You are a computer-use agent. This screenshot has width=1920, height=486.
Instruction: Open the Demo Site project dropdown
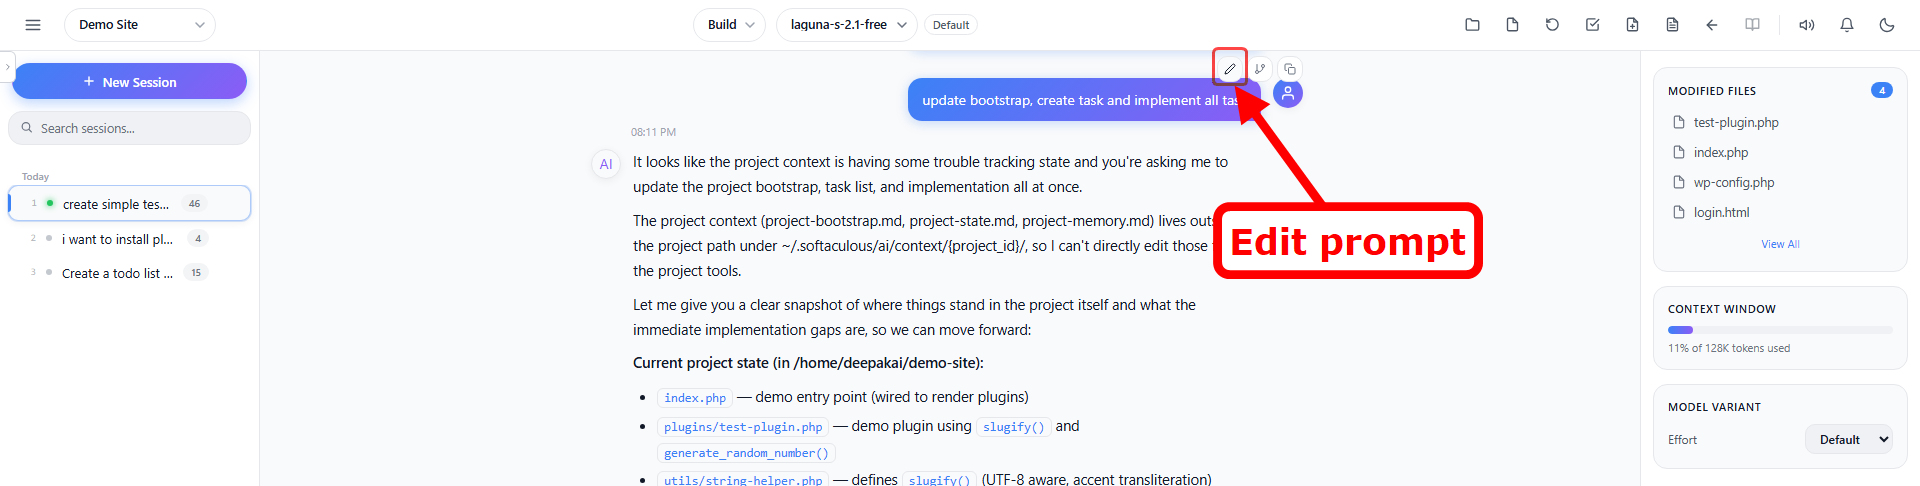tap(140, 25)
